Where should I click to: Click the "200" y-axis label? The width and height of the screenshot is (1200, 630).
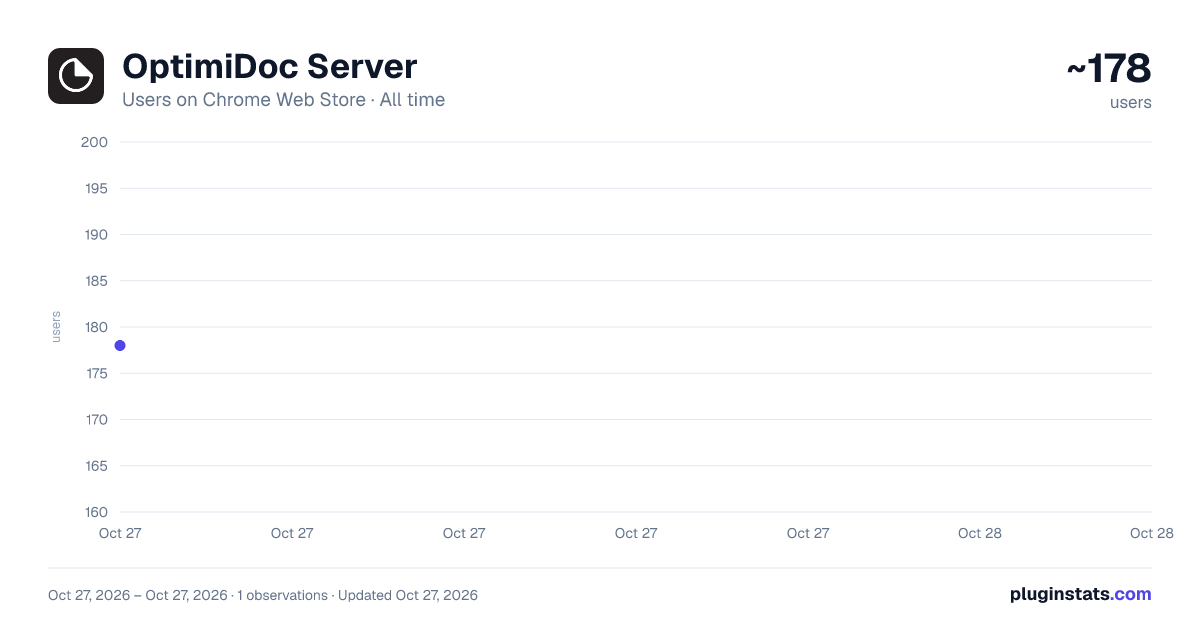pyautogui.click(x=94, y=142)
